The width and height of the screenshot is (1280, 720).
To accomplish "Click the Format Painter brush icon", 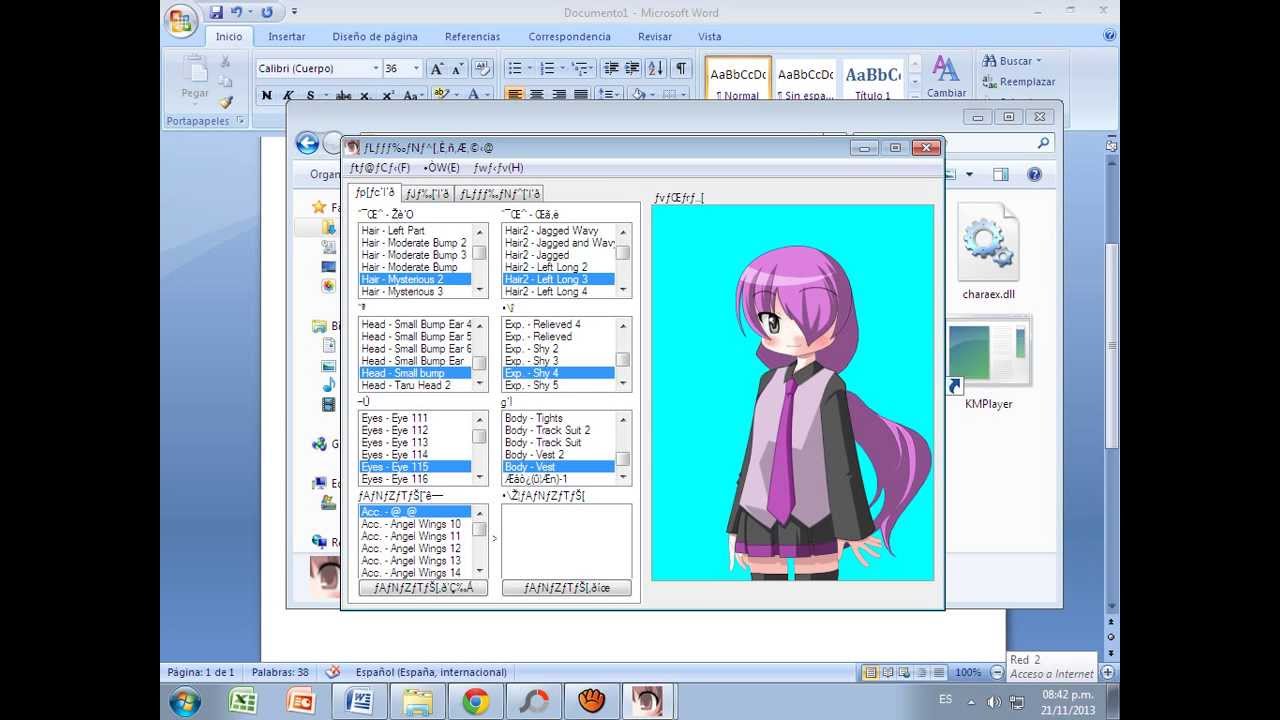I will 226,101.
